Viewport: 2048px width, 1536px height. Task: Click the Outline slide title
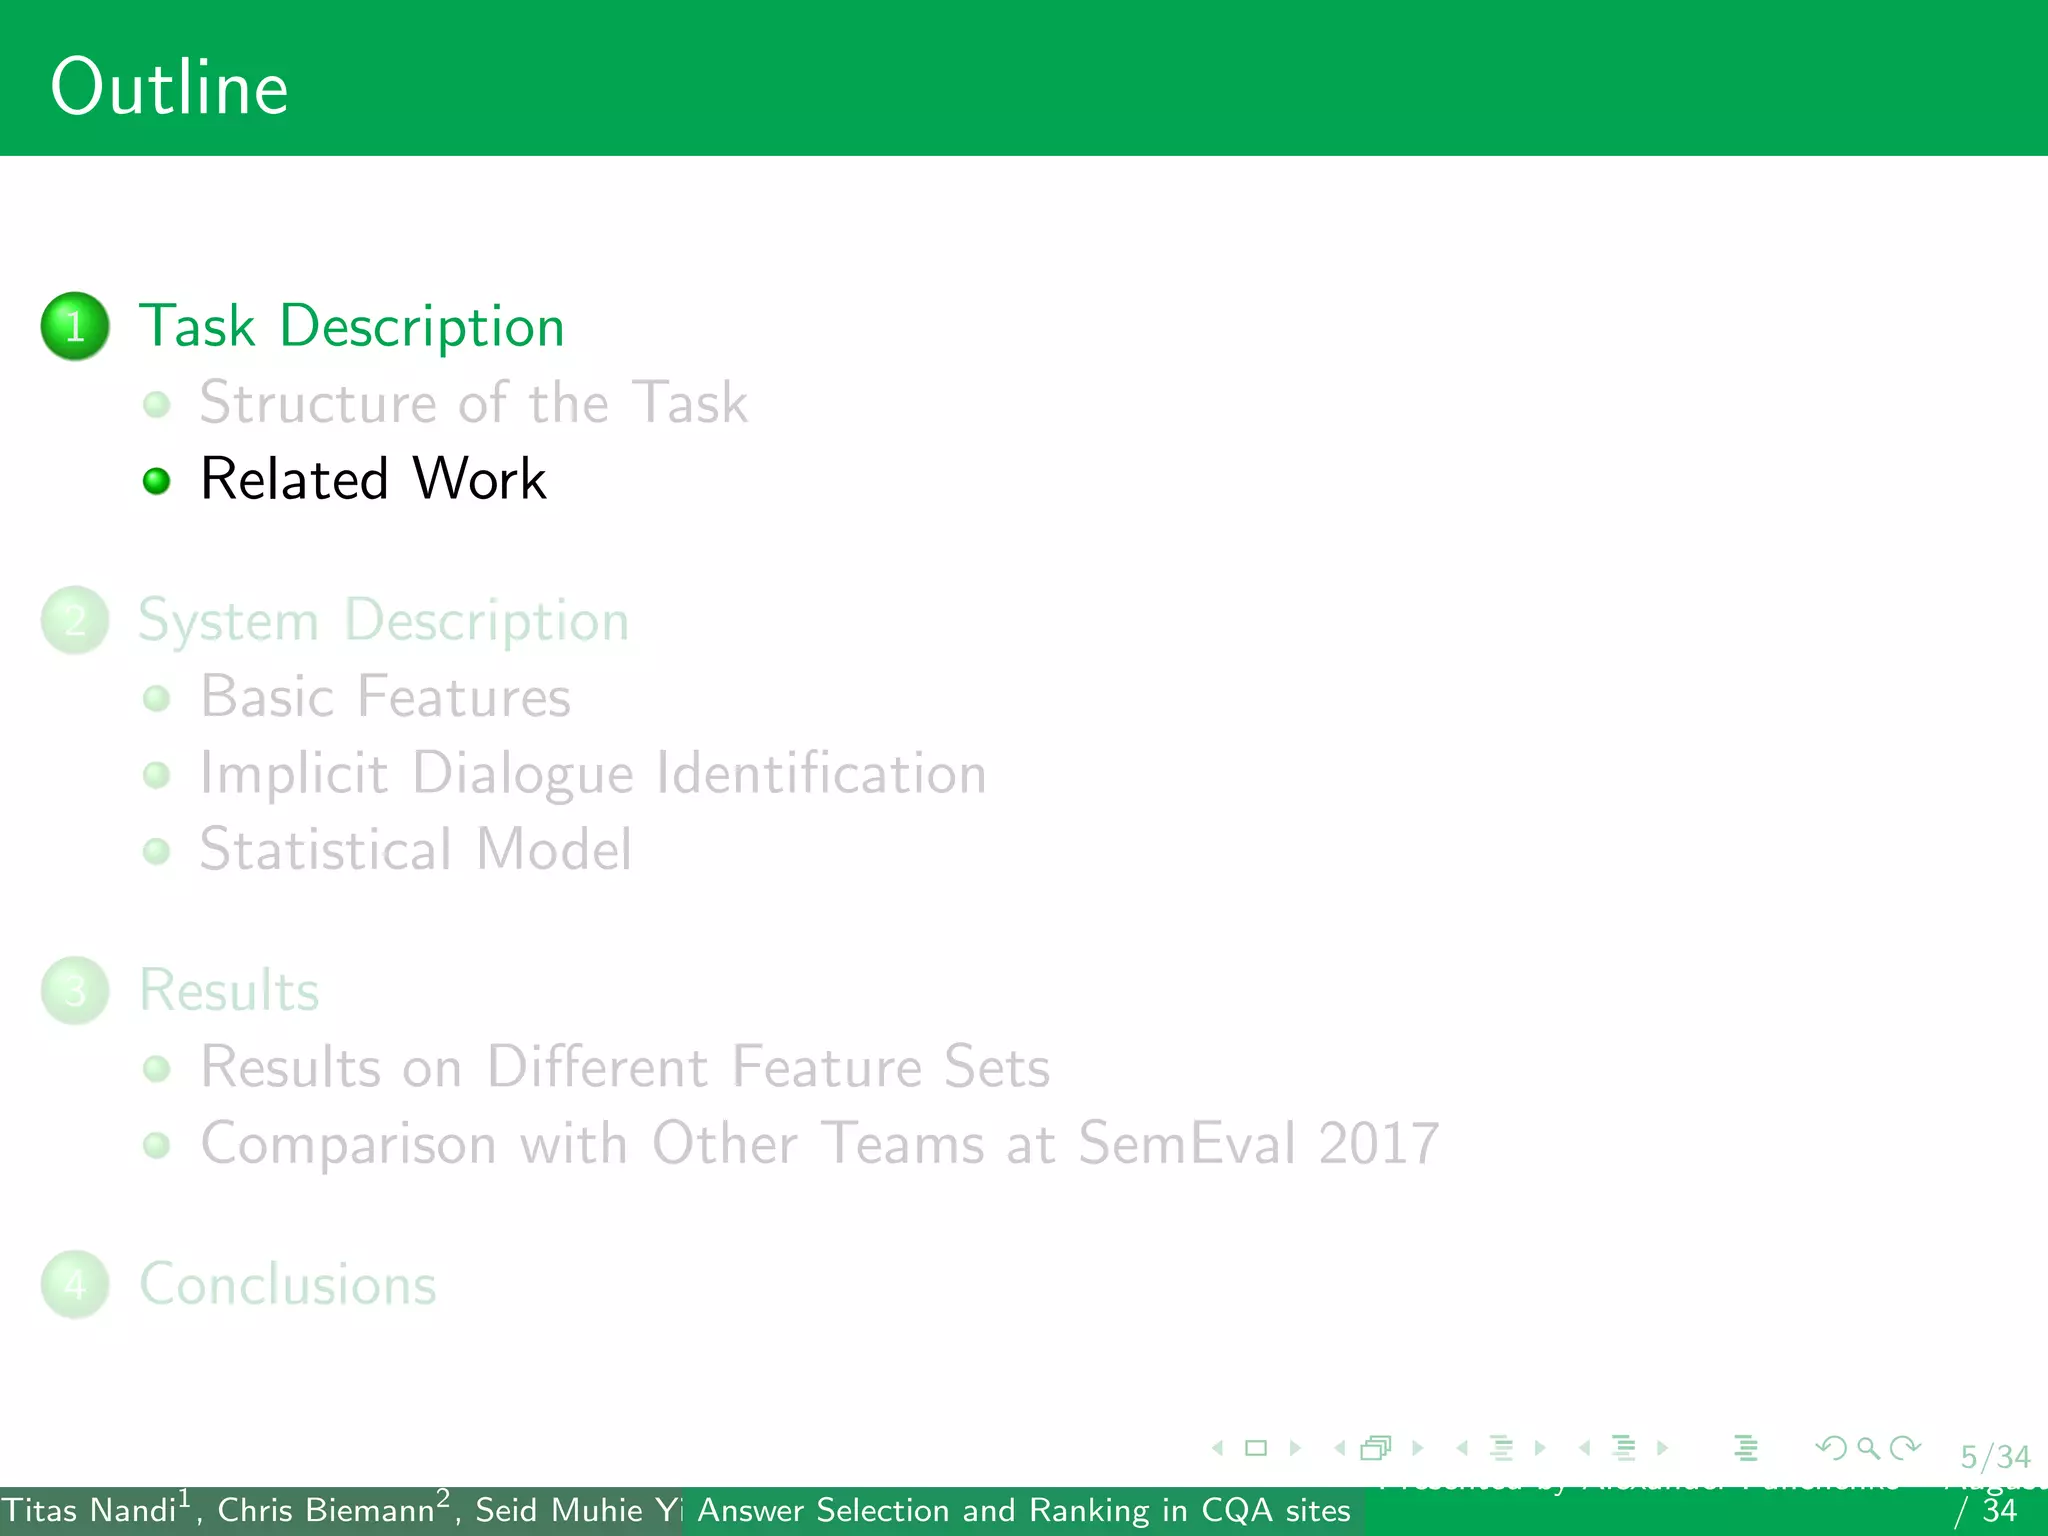pyautogui.click(x=170, y=87)
